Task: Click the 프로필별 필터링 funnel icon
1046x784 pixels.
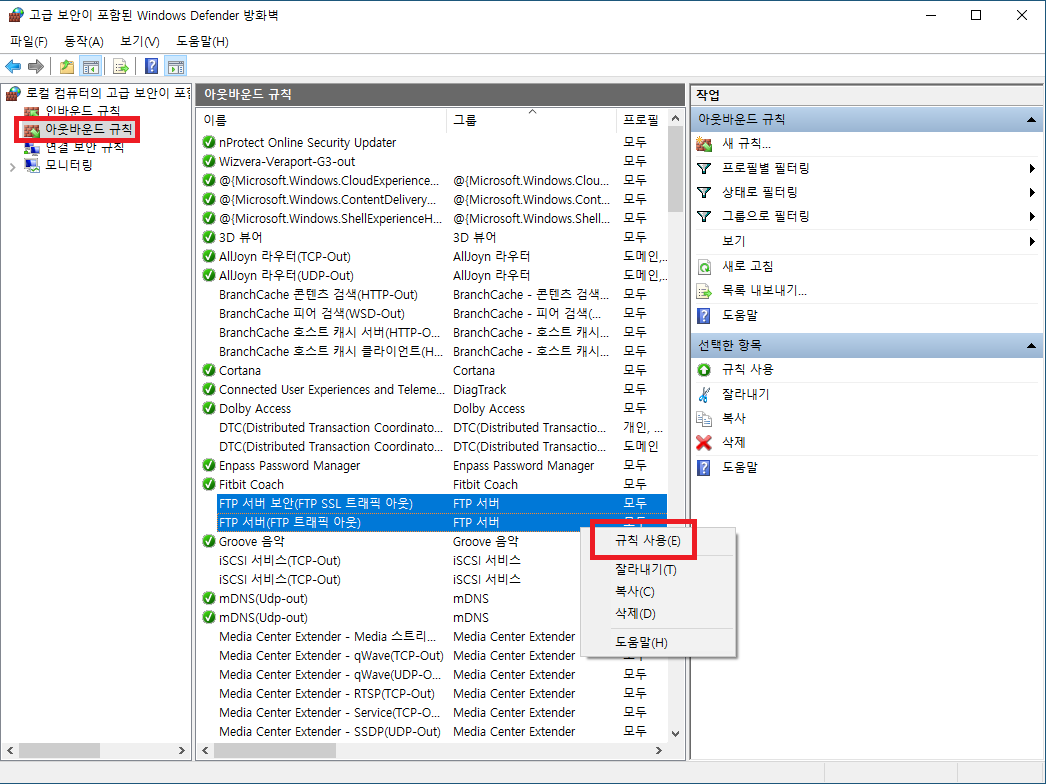Action: coord(704,168)
